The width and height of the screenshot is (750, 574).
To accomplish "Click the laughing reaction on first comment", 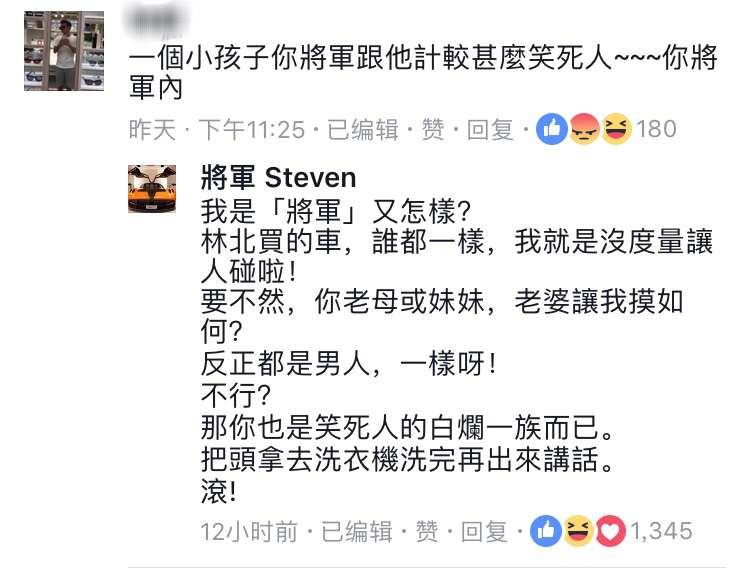I will [617, 129].
